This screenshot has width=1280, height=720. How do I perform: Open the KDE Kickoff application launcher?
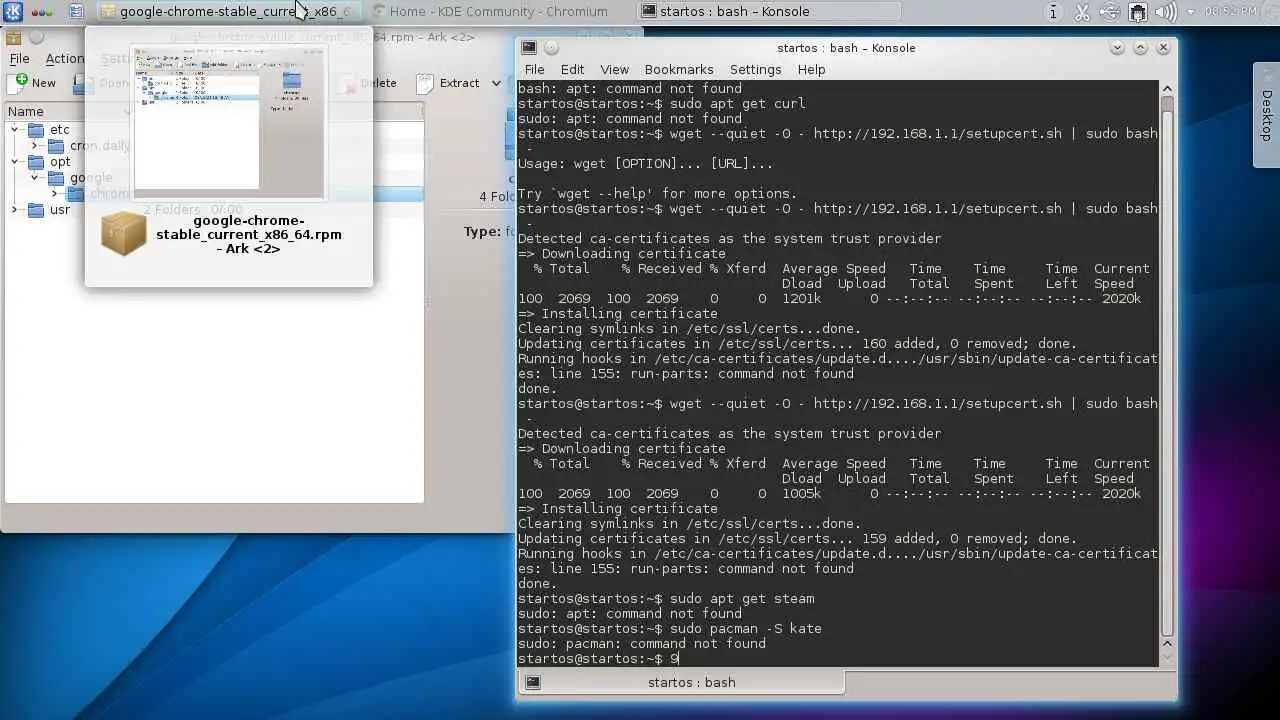[x=12, y=12]
